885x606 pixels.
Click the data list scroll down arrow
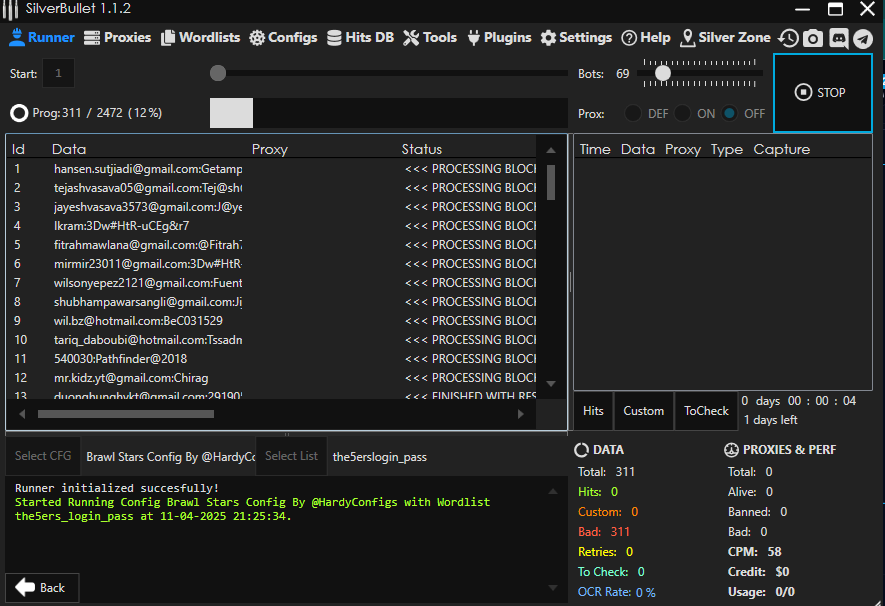tap(551, 383)
